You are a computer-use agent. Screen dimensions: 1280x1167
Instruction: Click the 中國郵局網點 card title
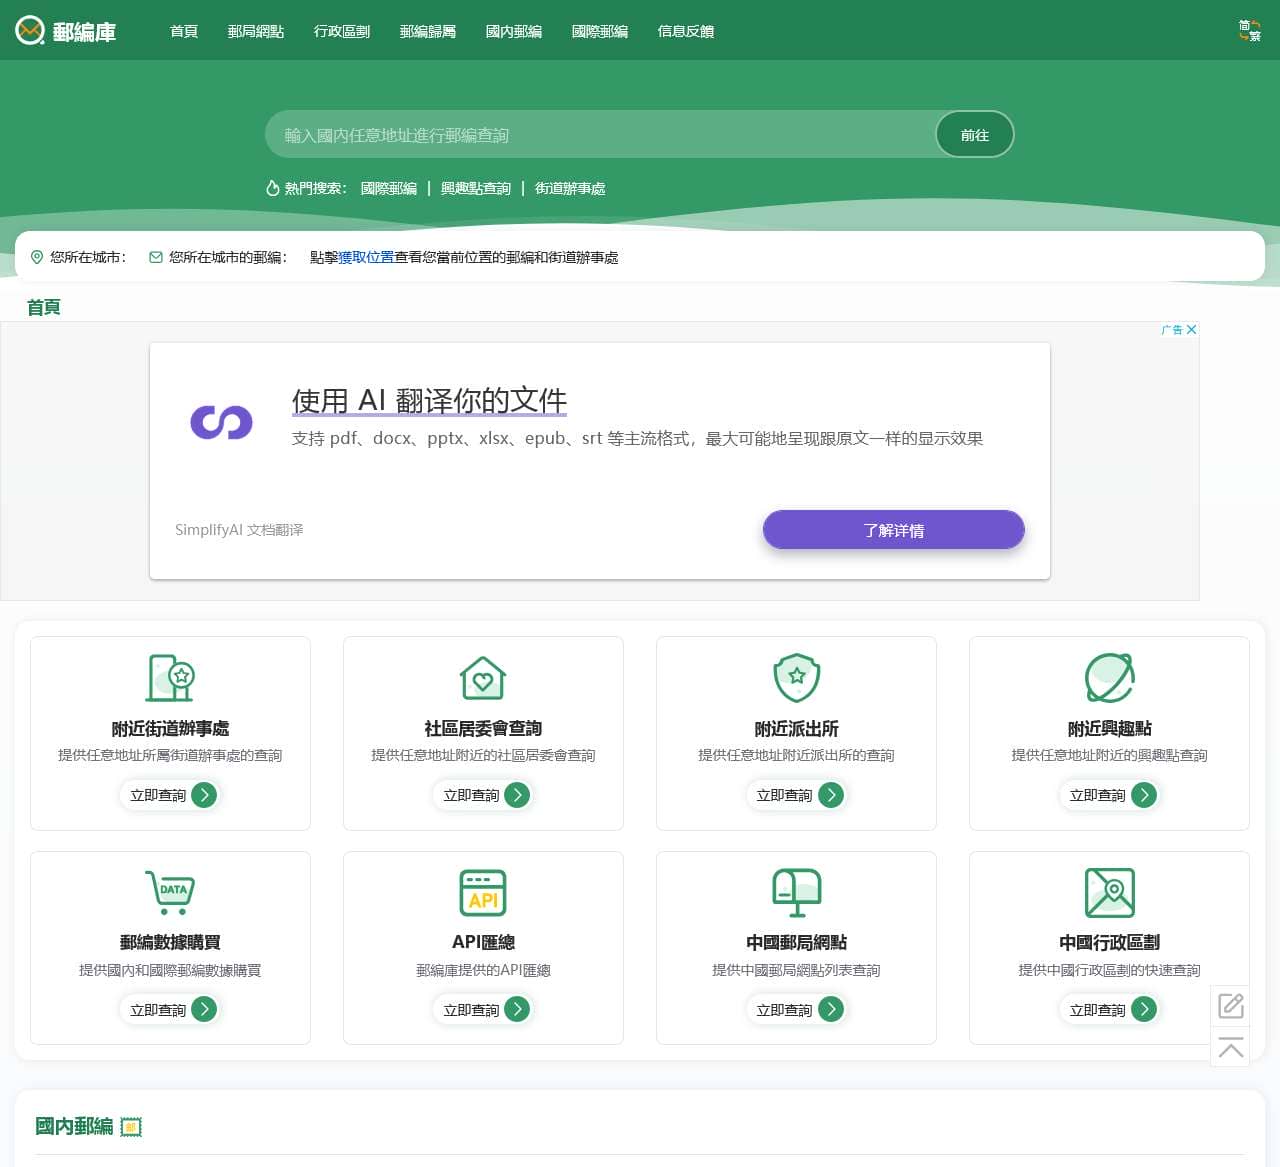tap(797, 942)
